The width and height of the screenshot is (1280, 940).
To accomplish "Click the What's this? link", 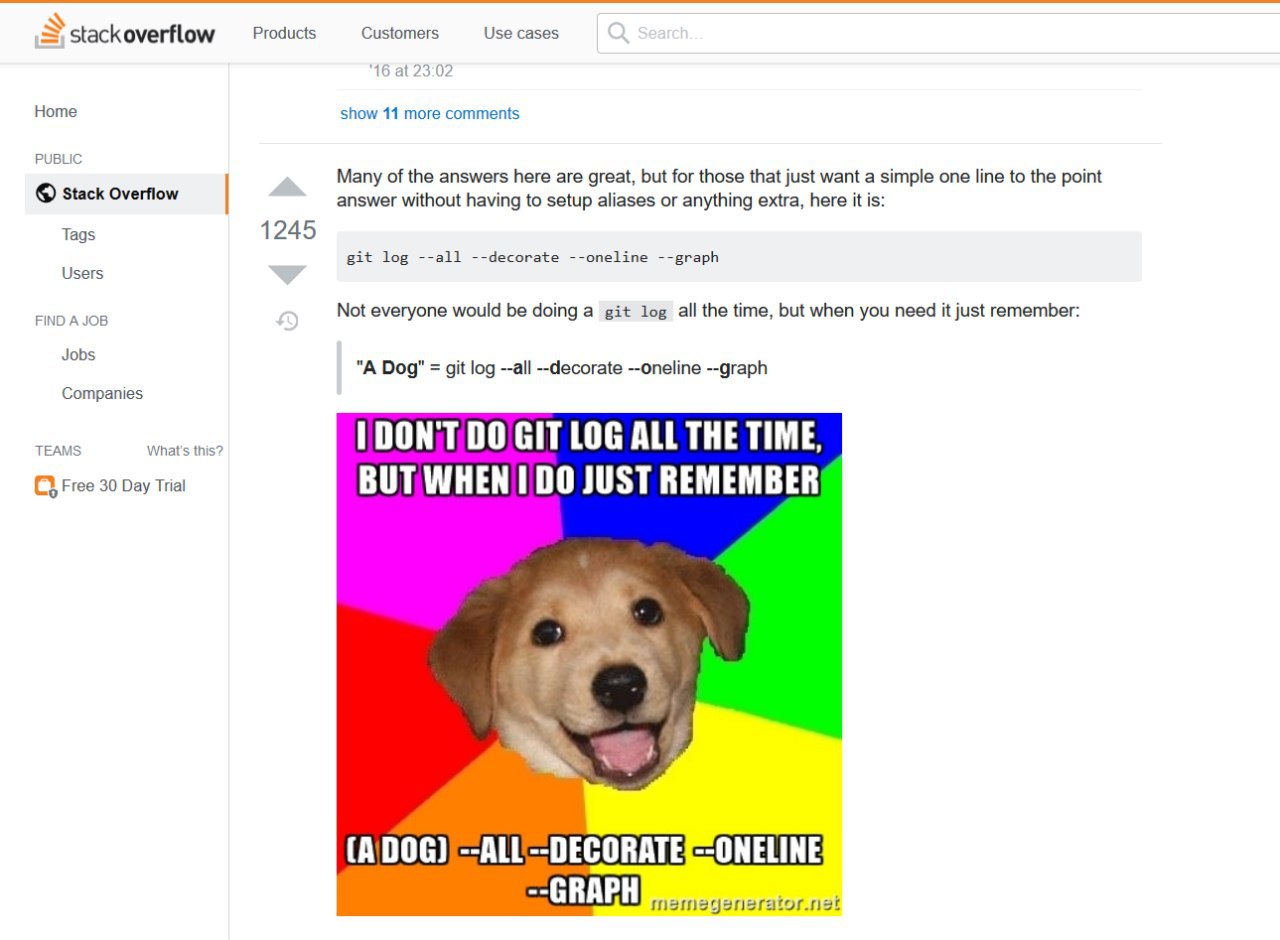I will [x=185, y=451].
